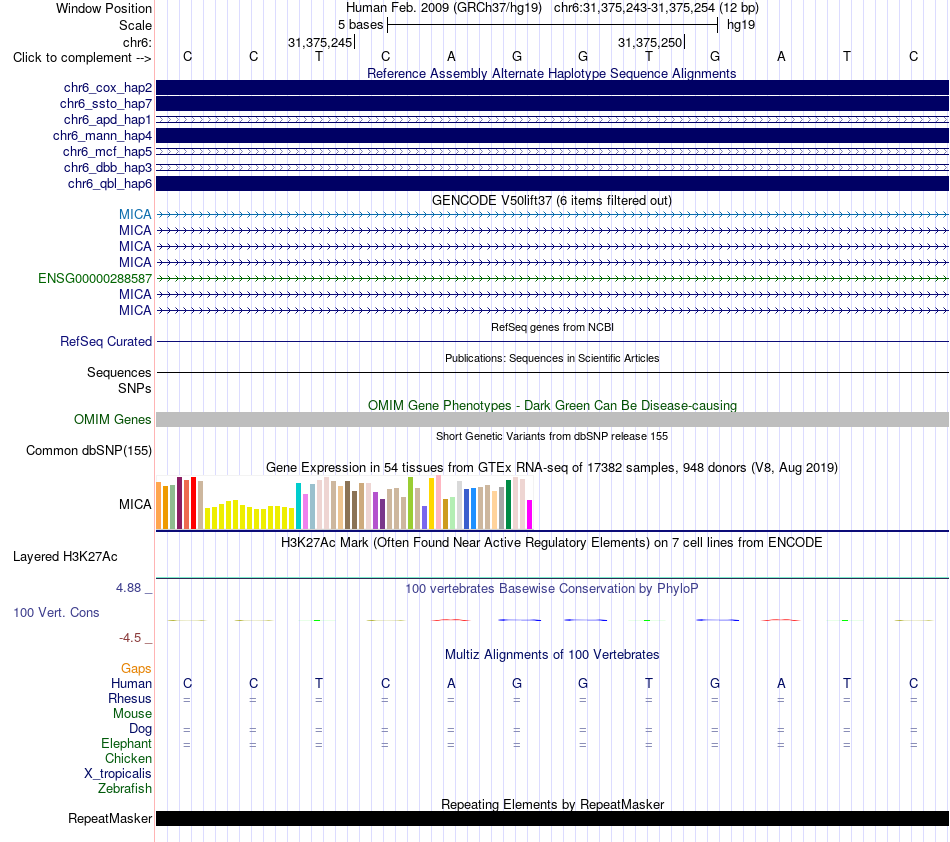Viewport: 950px width, 842px height.
Task: Select the Human species label
Action: (131, 683)
